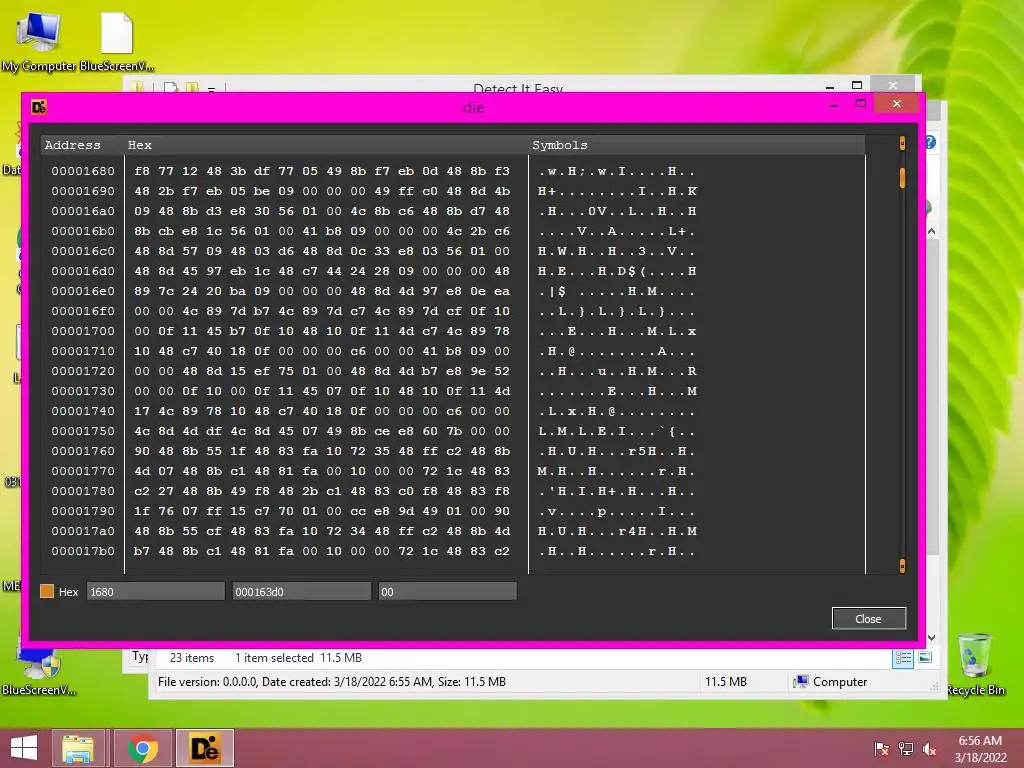Image resolution: width=1024 pixels, height=768 pixels.
Task: Select address row 00001730
Action: click(x=83, y=391)
